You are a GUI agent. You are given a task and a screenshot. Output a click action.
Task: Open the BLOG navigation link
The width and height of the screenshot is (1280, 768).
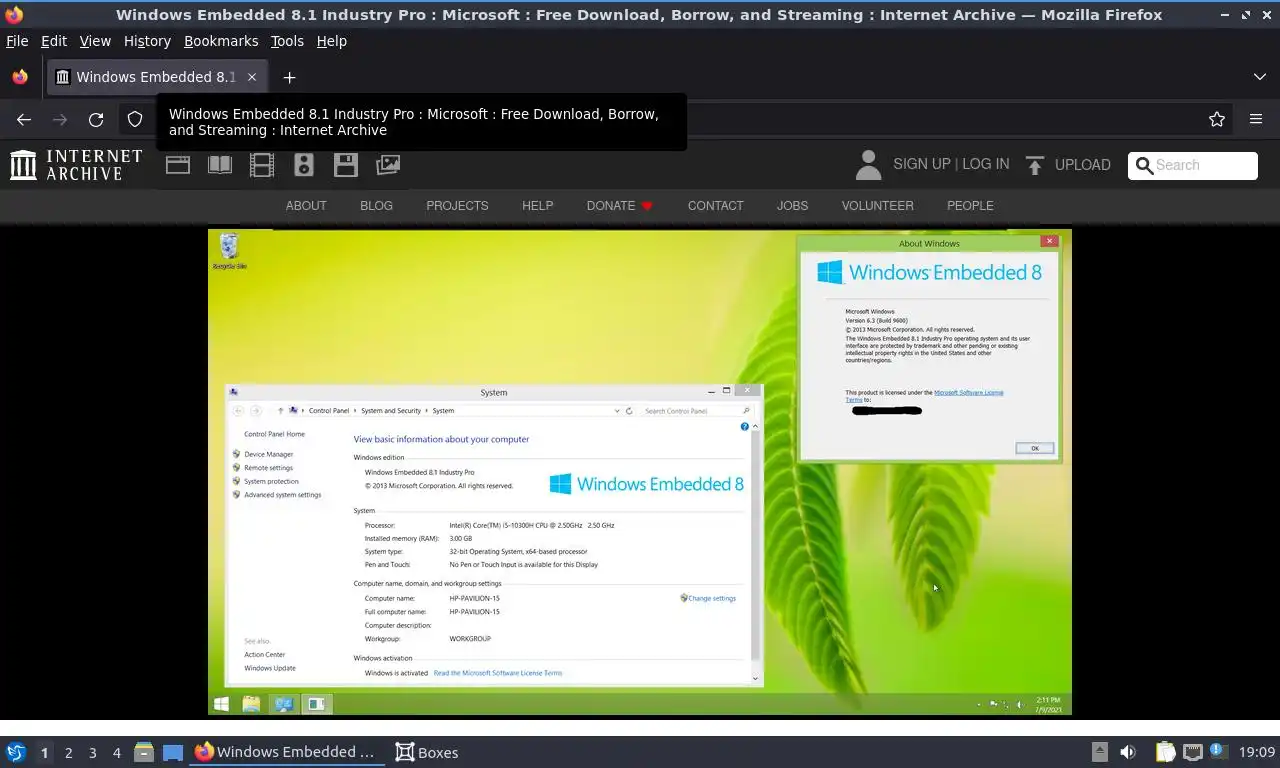[376, 205]
